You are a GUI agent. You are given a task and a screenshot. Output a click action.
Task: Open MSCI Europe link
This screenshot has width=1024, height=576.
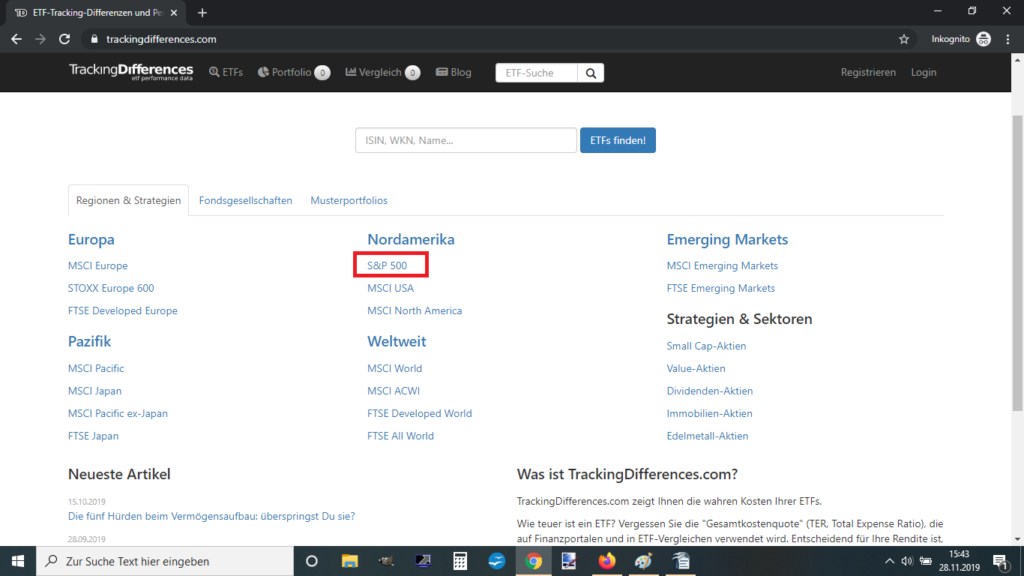pos(98,266)
